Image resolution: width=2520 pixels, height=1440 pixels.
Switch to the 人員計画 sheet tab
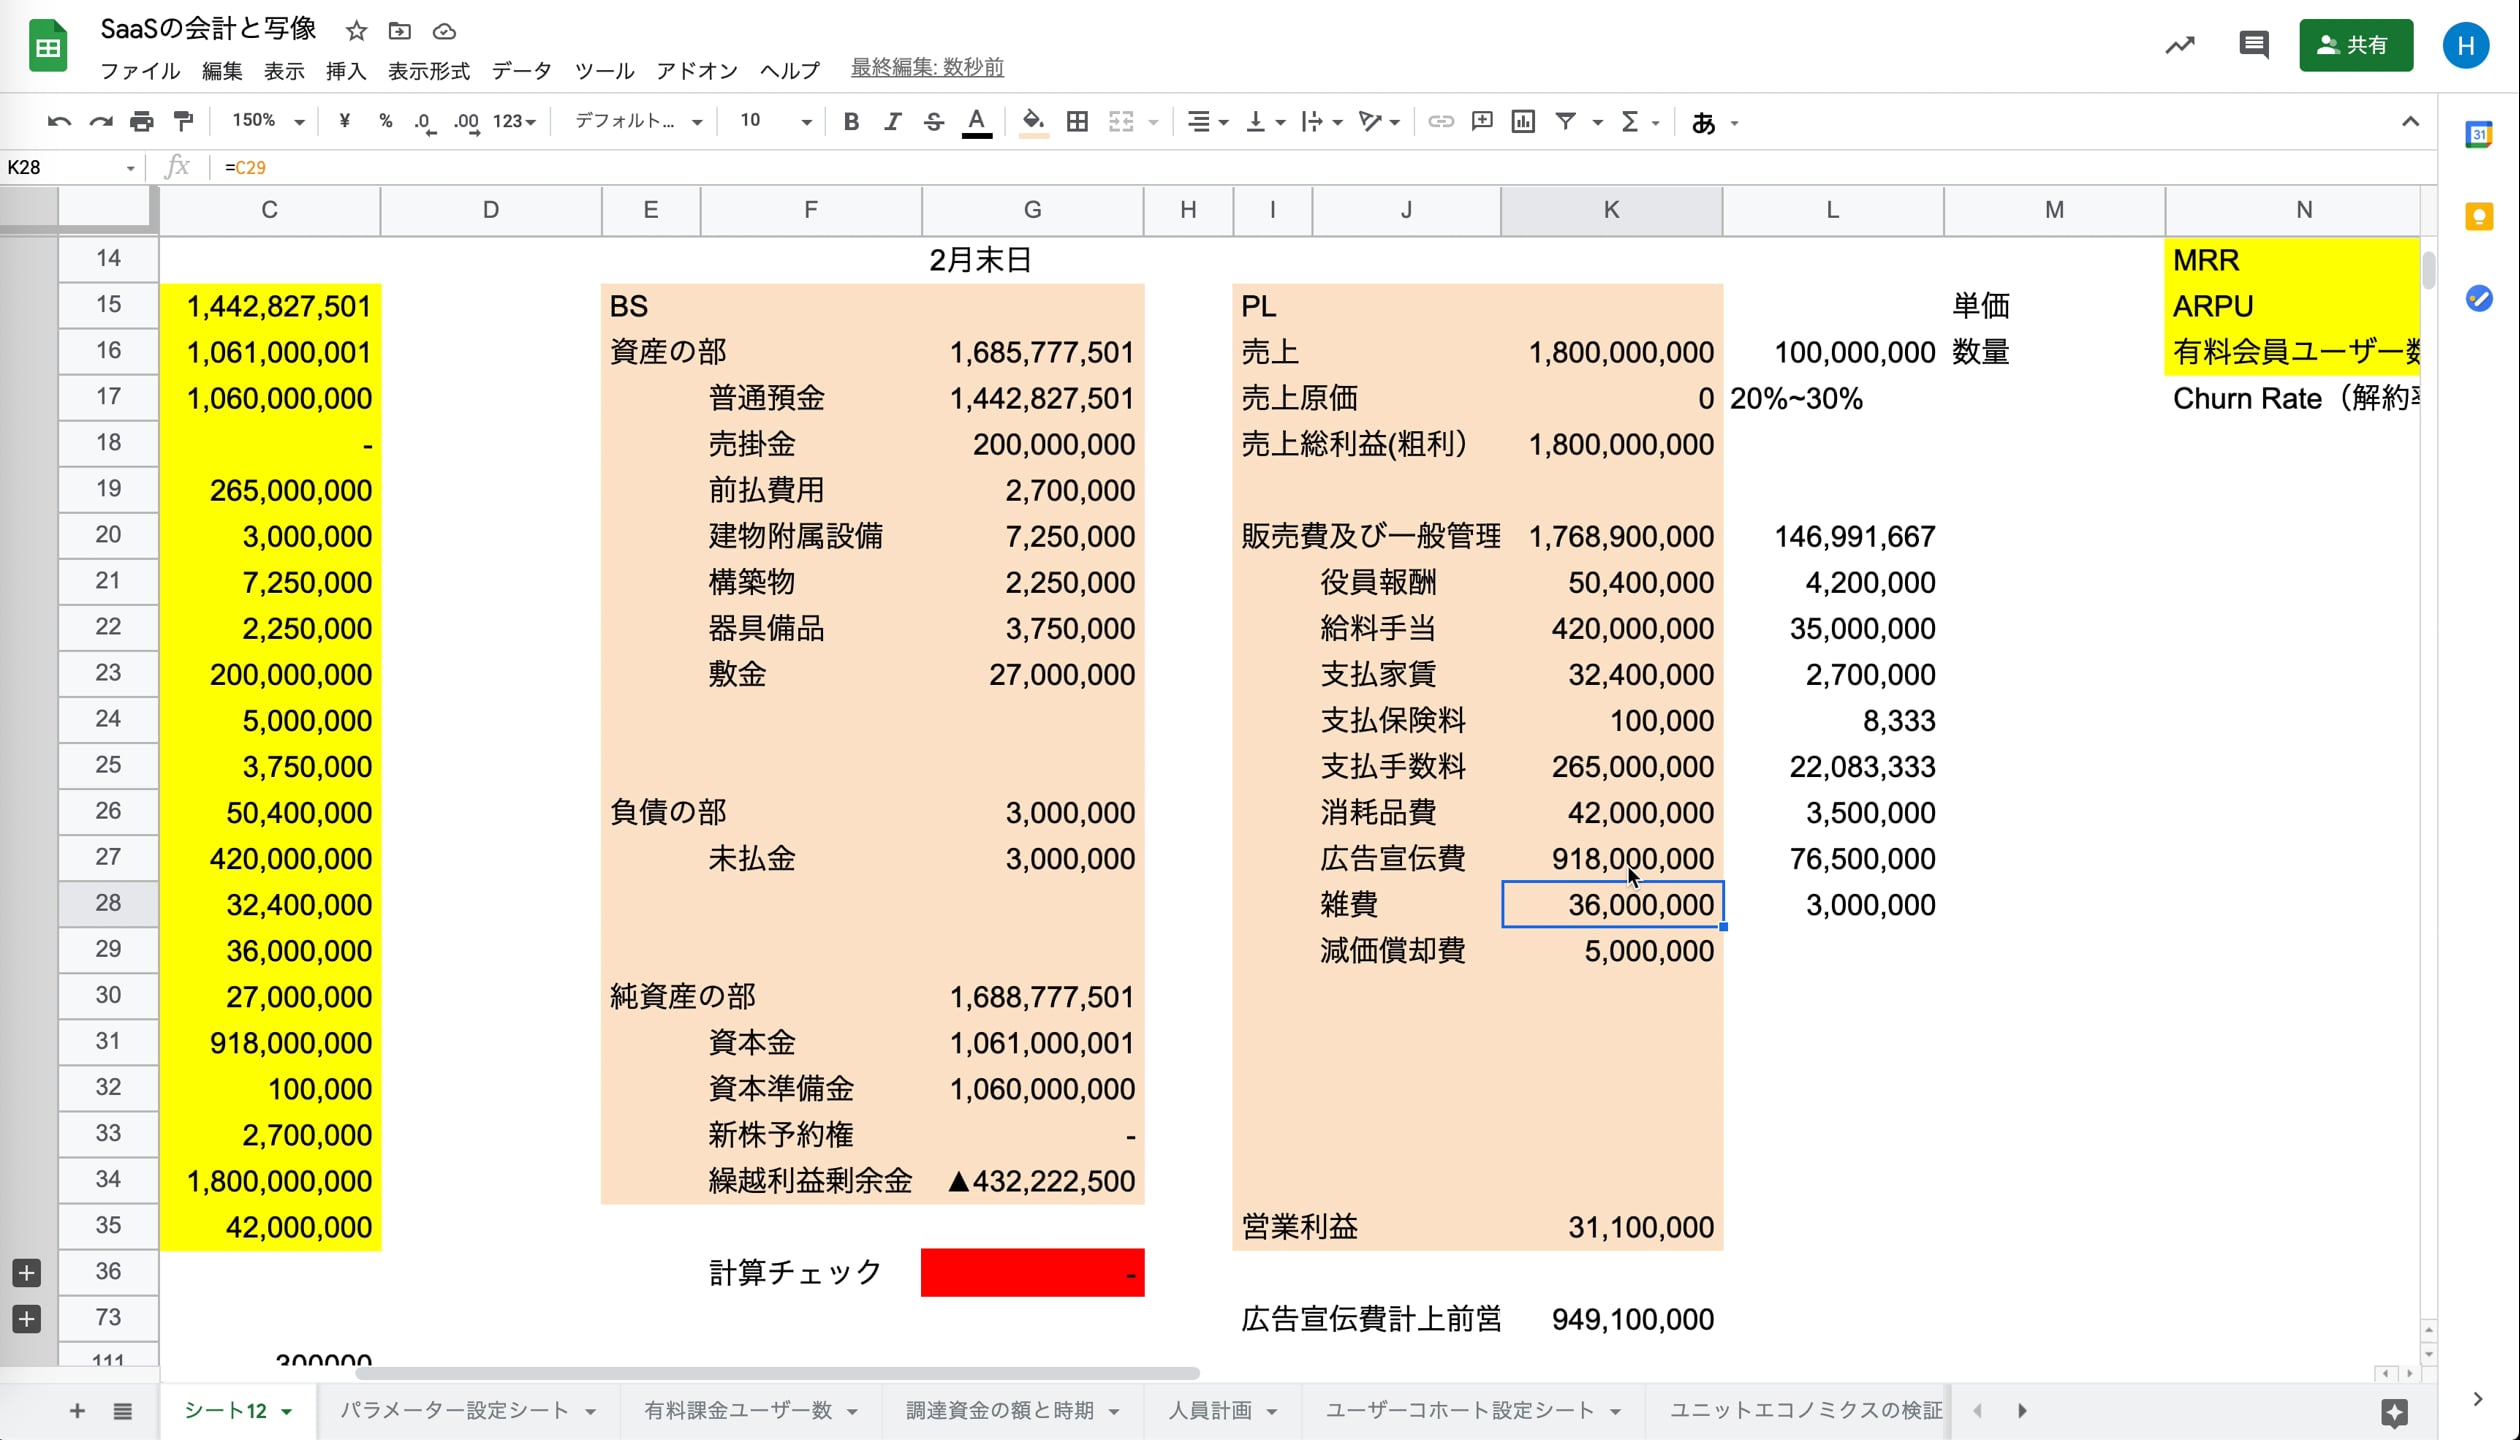1210,1411
